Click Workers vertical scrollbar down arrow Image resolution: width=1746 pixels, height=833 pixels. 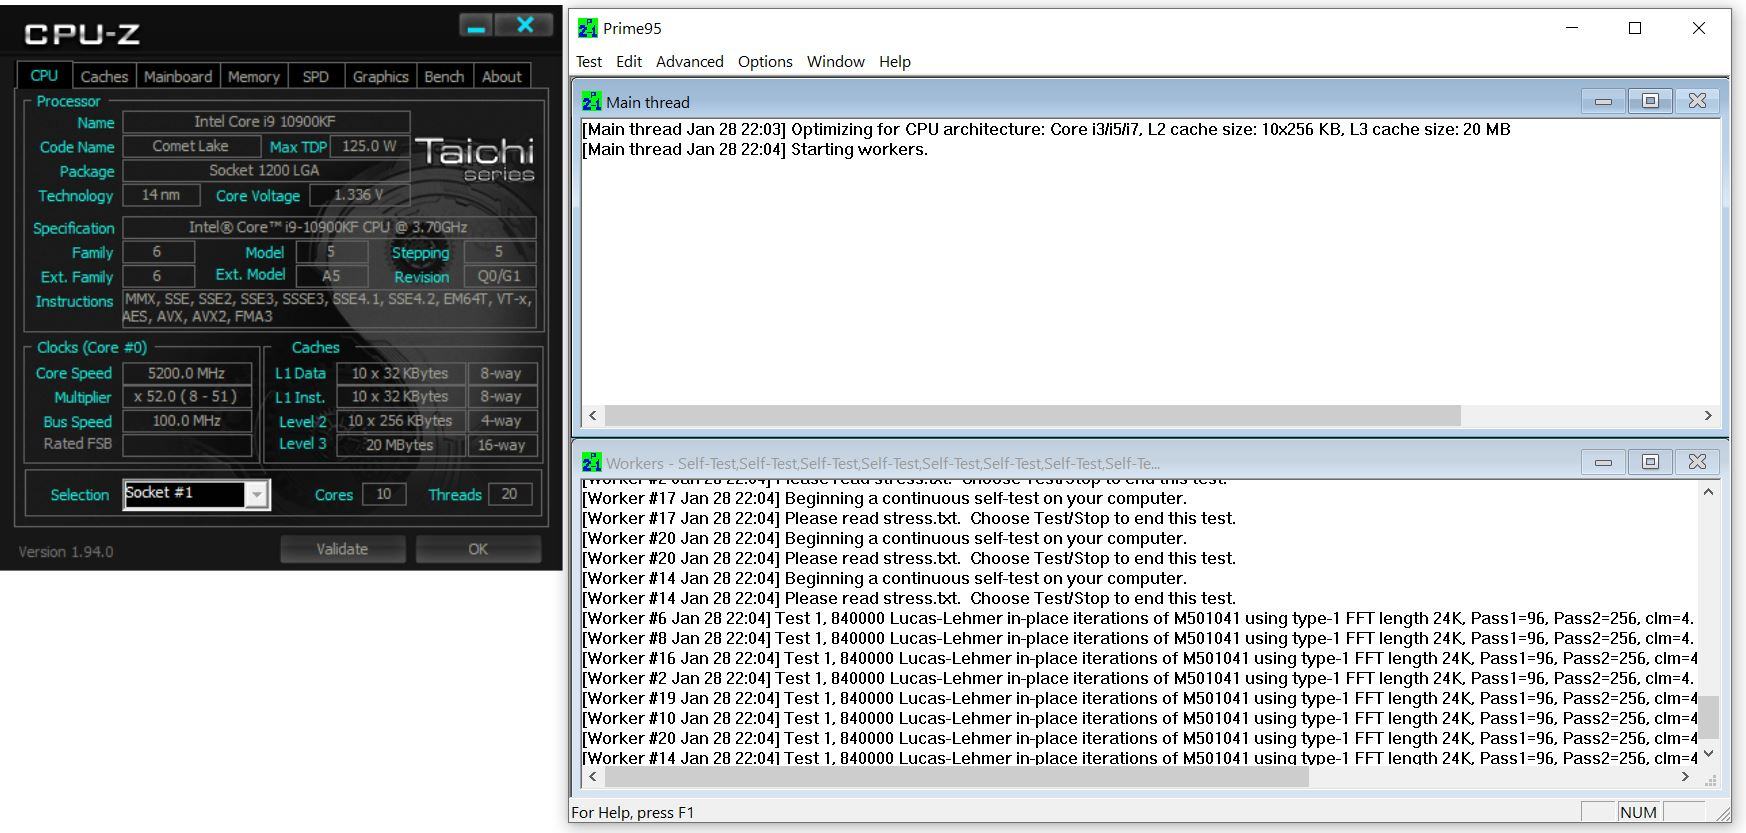pos(1709,754)
